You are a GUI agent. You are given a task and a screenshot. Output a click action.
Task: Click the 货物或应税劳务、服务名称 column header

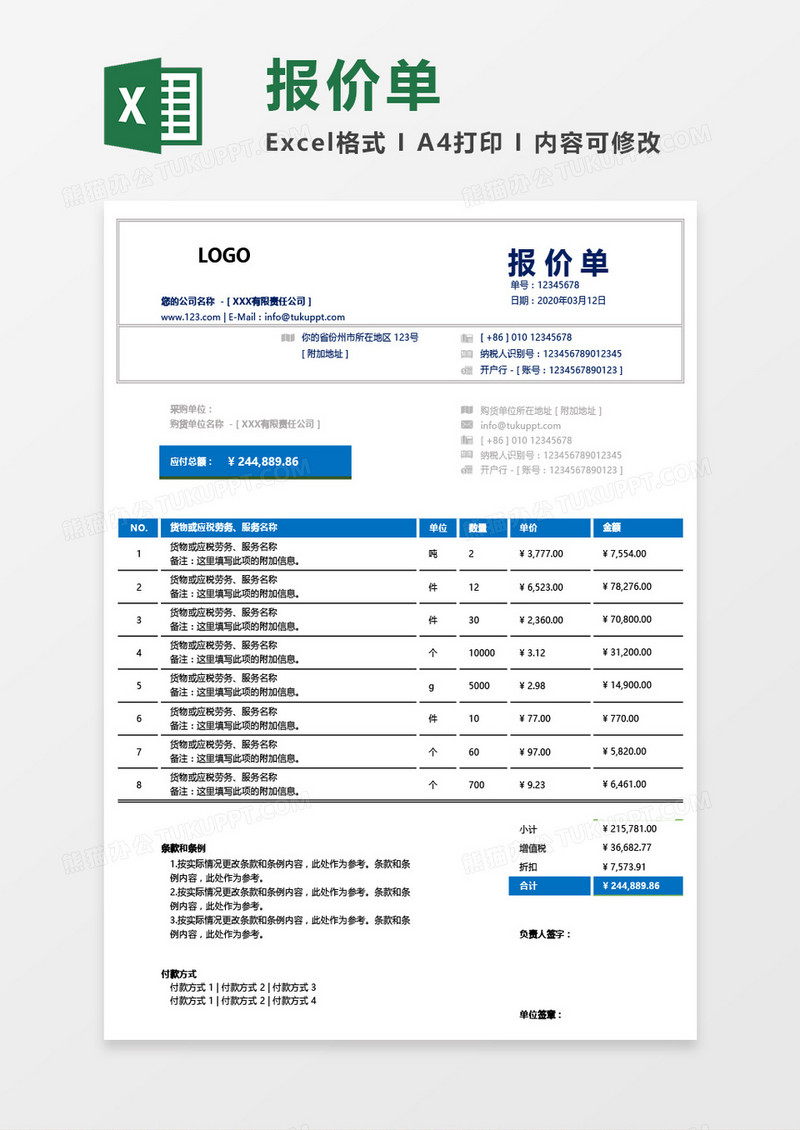tap(288, 528)
